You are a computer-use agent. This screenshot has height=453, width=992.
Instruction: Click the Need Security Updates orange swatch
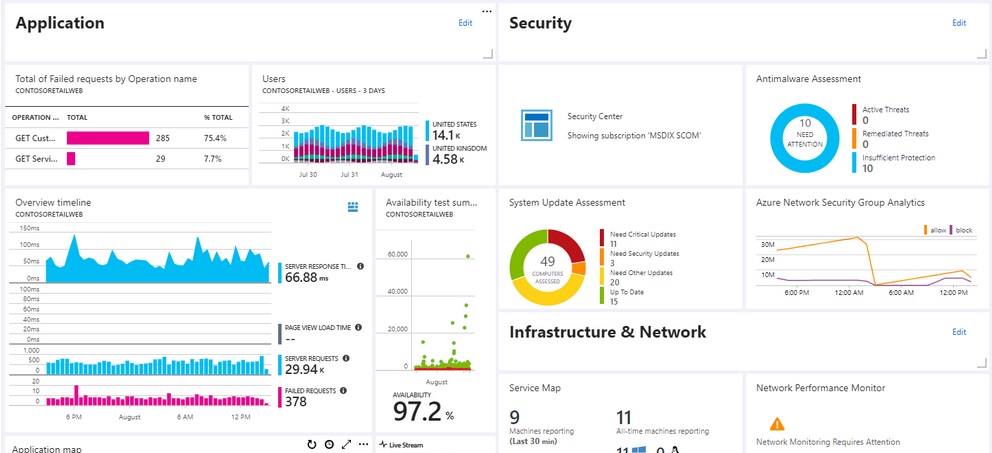pyautogui.click(x=602, y=258)
